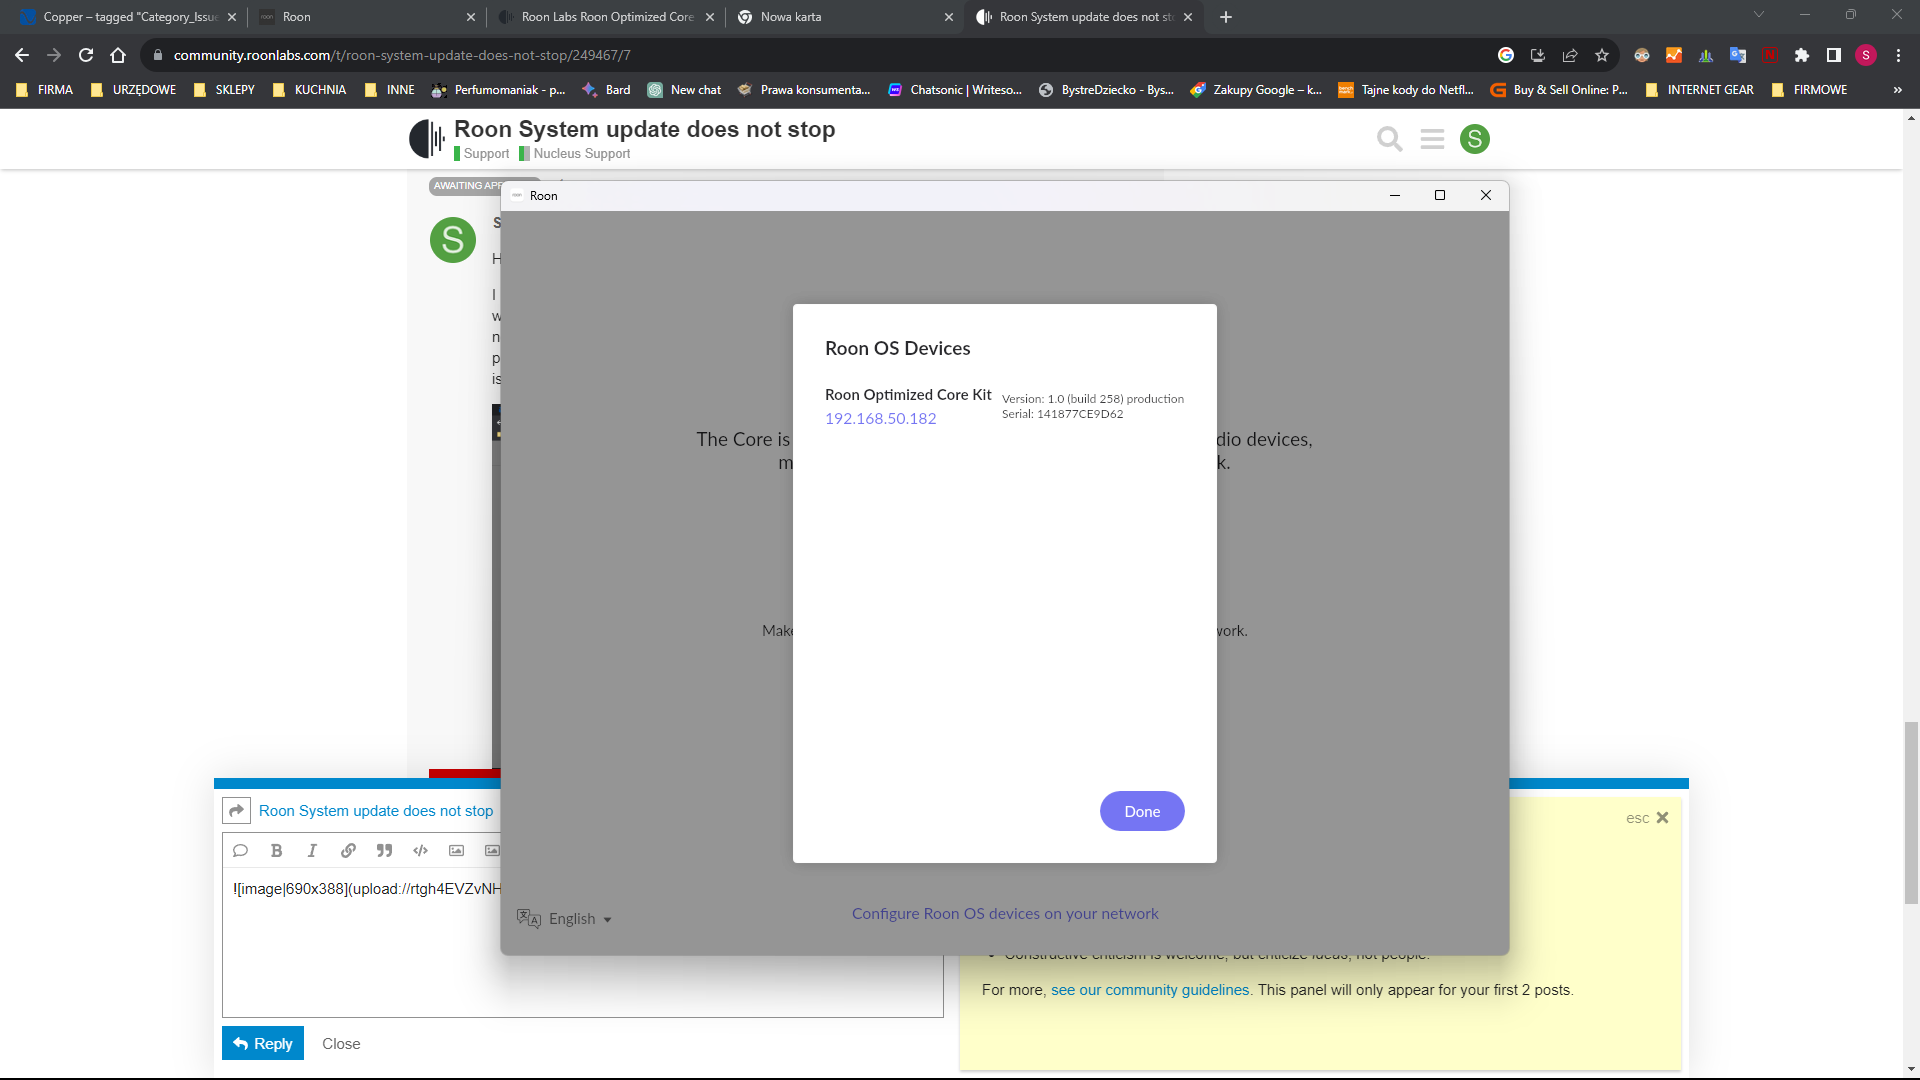The height and width of the screenshot is (1080, 1920).
Task: Click the install app icon in address bar
Action: [1538, 55]
